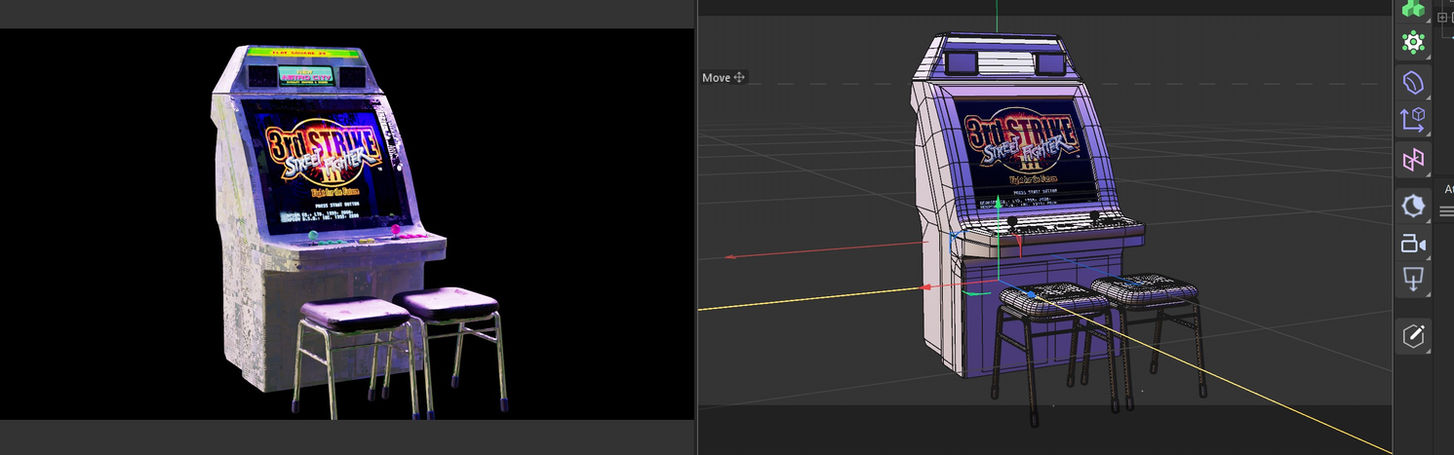This screenshot has width=1454, height=455.
Task: Choose the purple Bend deformer icon
Action: pyautogui.click(x=1412, y=82)
